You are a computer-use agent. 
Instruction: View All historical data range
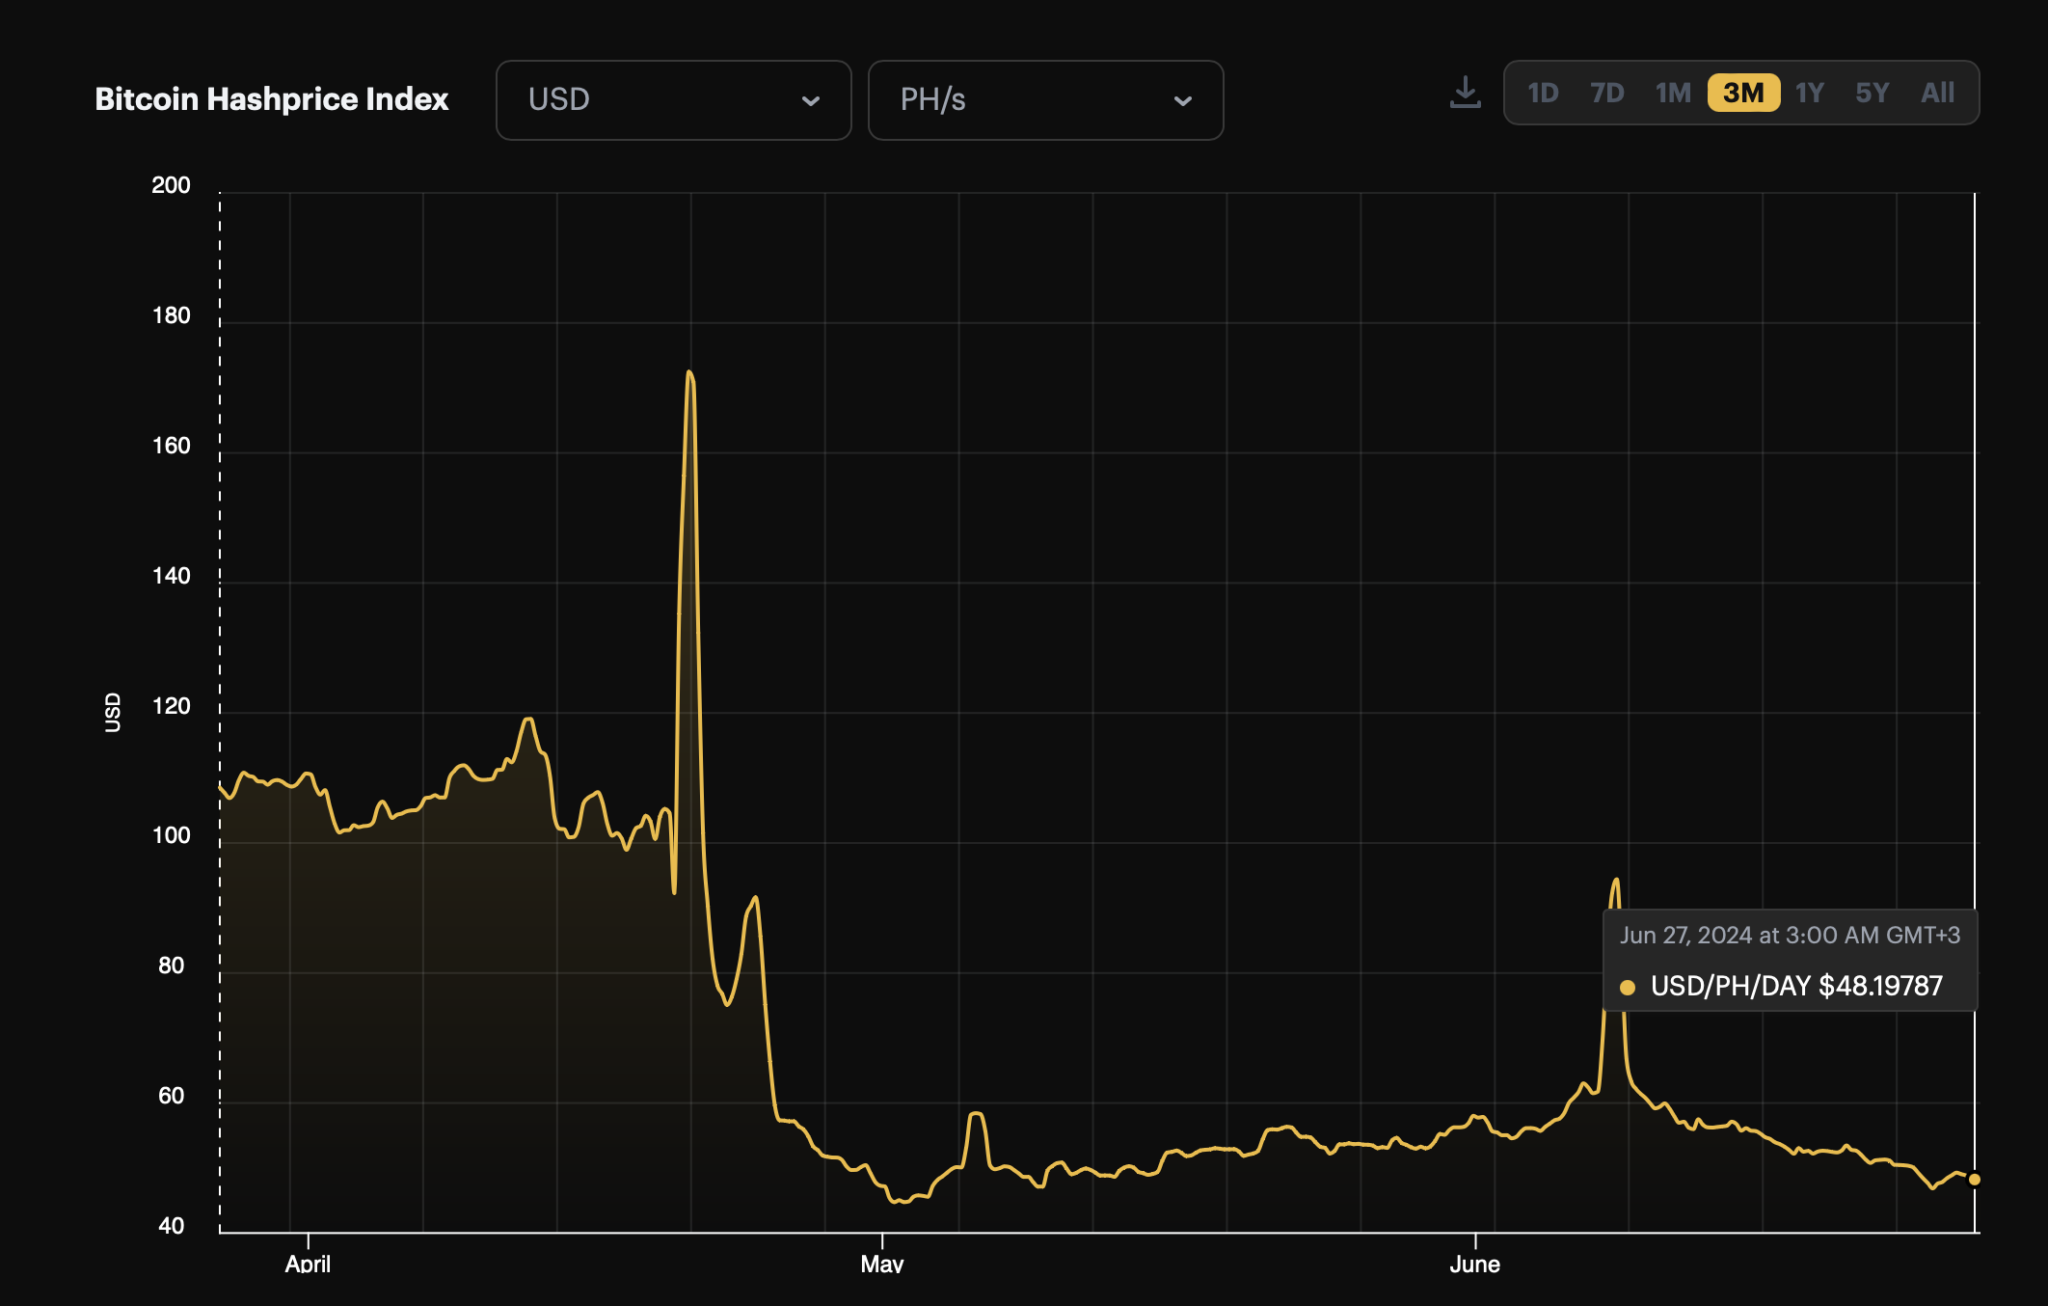click(1937, 93)
